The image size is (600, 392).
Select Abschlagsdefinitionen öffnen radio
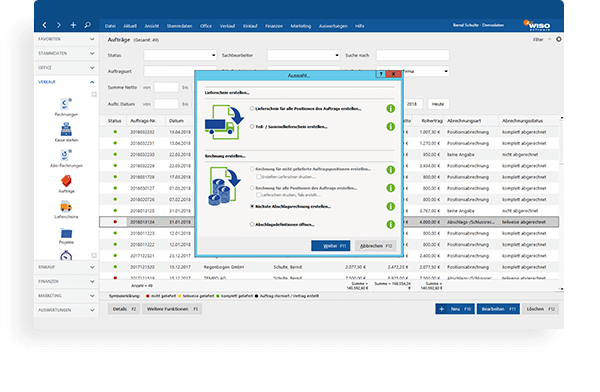[x=252, y=224]
